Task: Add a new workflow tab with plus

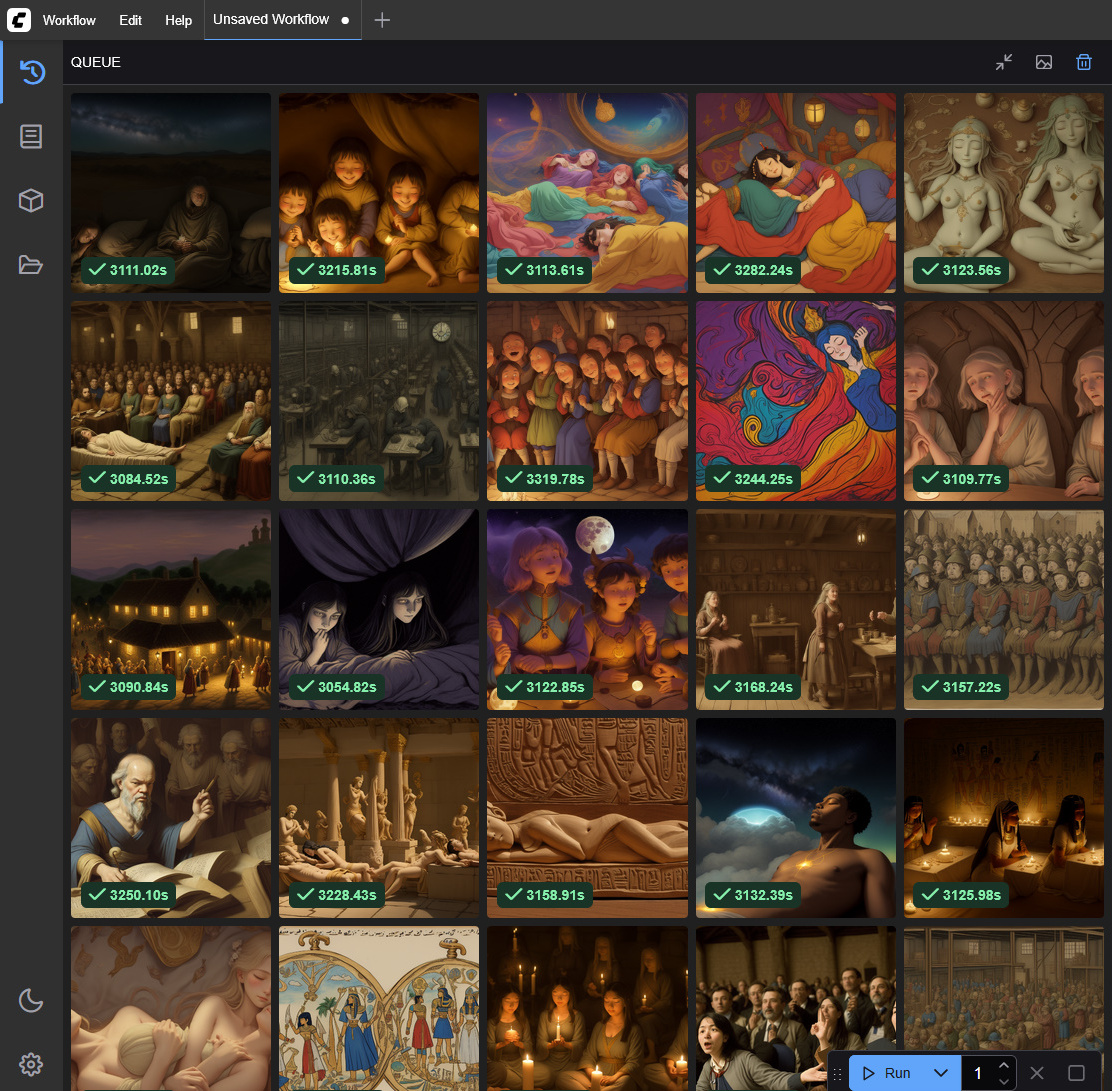Action: coord(382,20)
